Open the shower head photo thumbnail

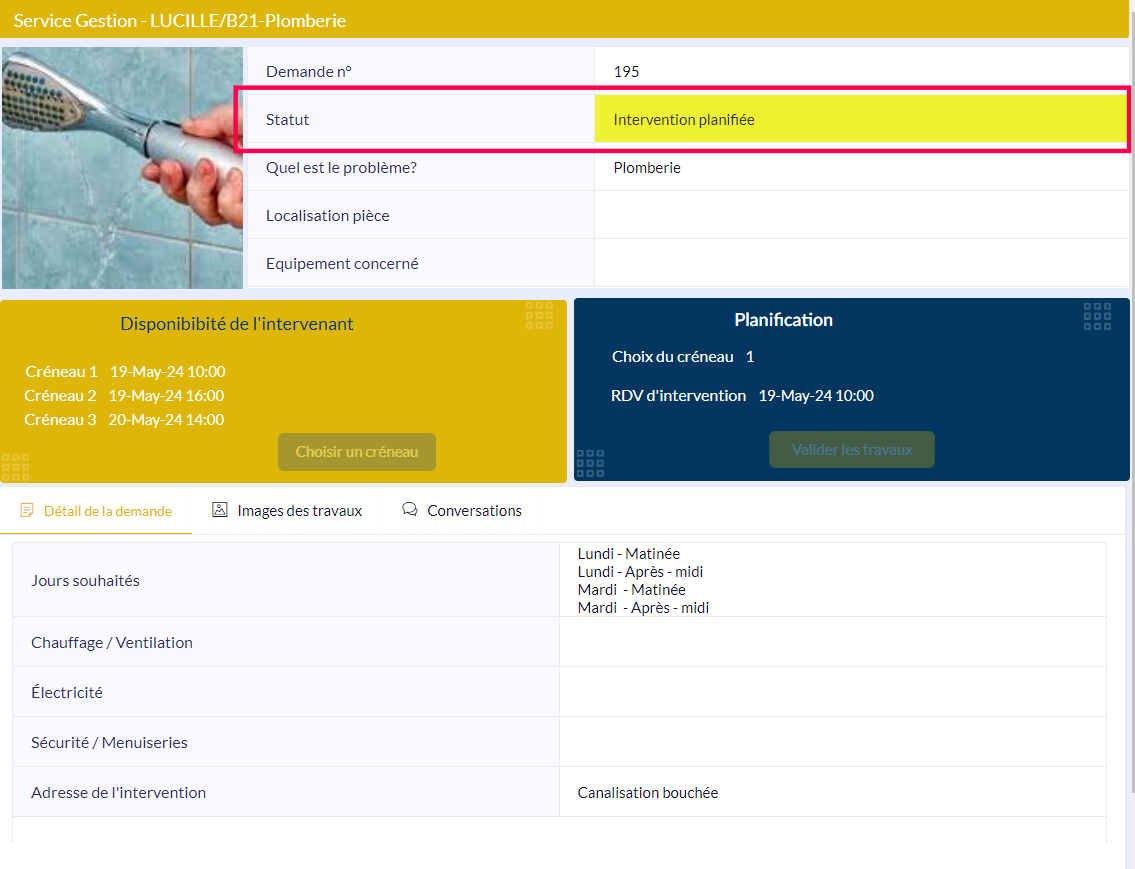click(x=122, y=168)
